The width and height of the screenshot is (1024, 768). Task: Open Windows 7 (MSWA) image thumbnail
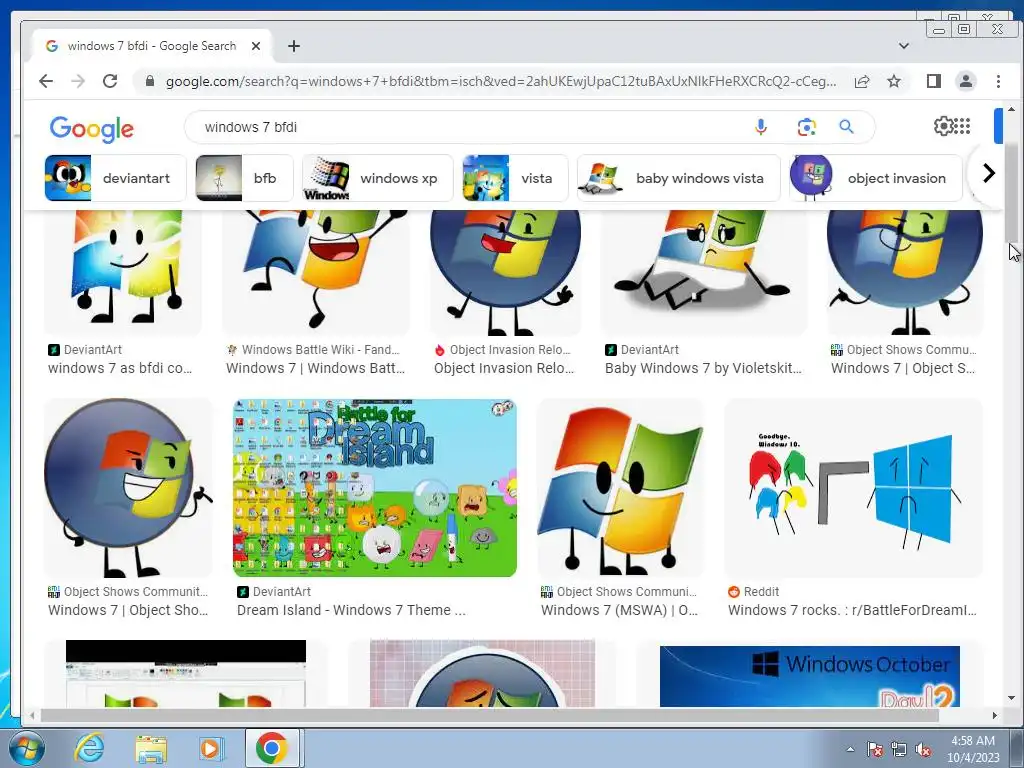tap(620, 488)
